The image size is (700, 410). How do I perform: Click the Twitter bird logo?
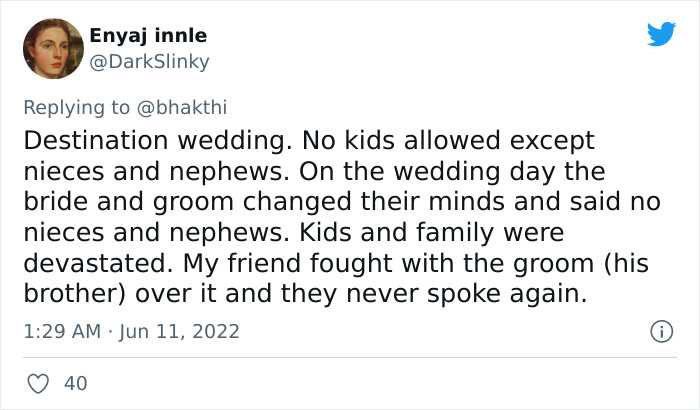pos(661,34)
